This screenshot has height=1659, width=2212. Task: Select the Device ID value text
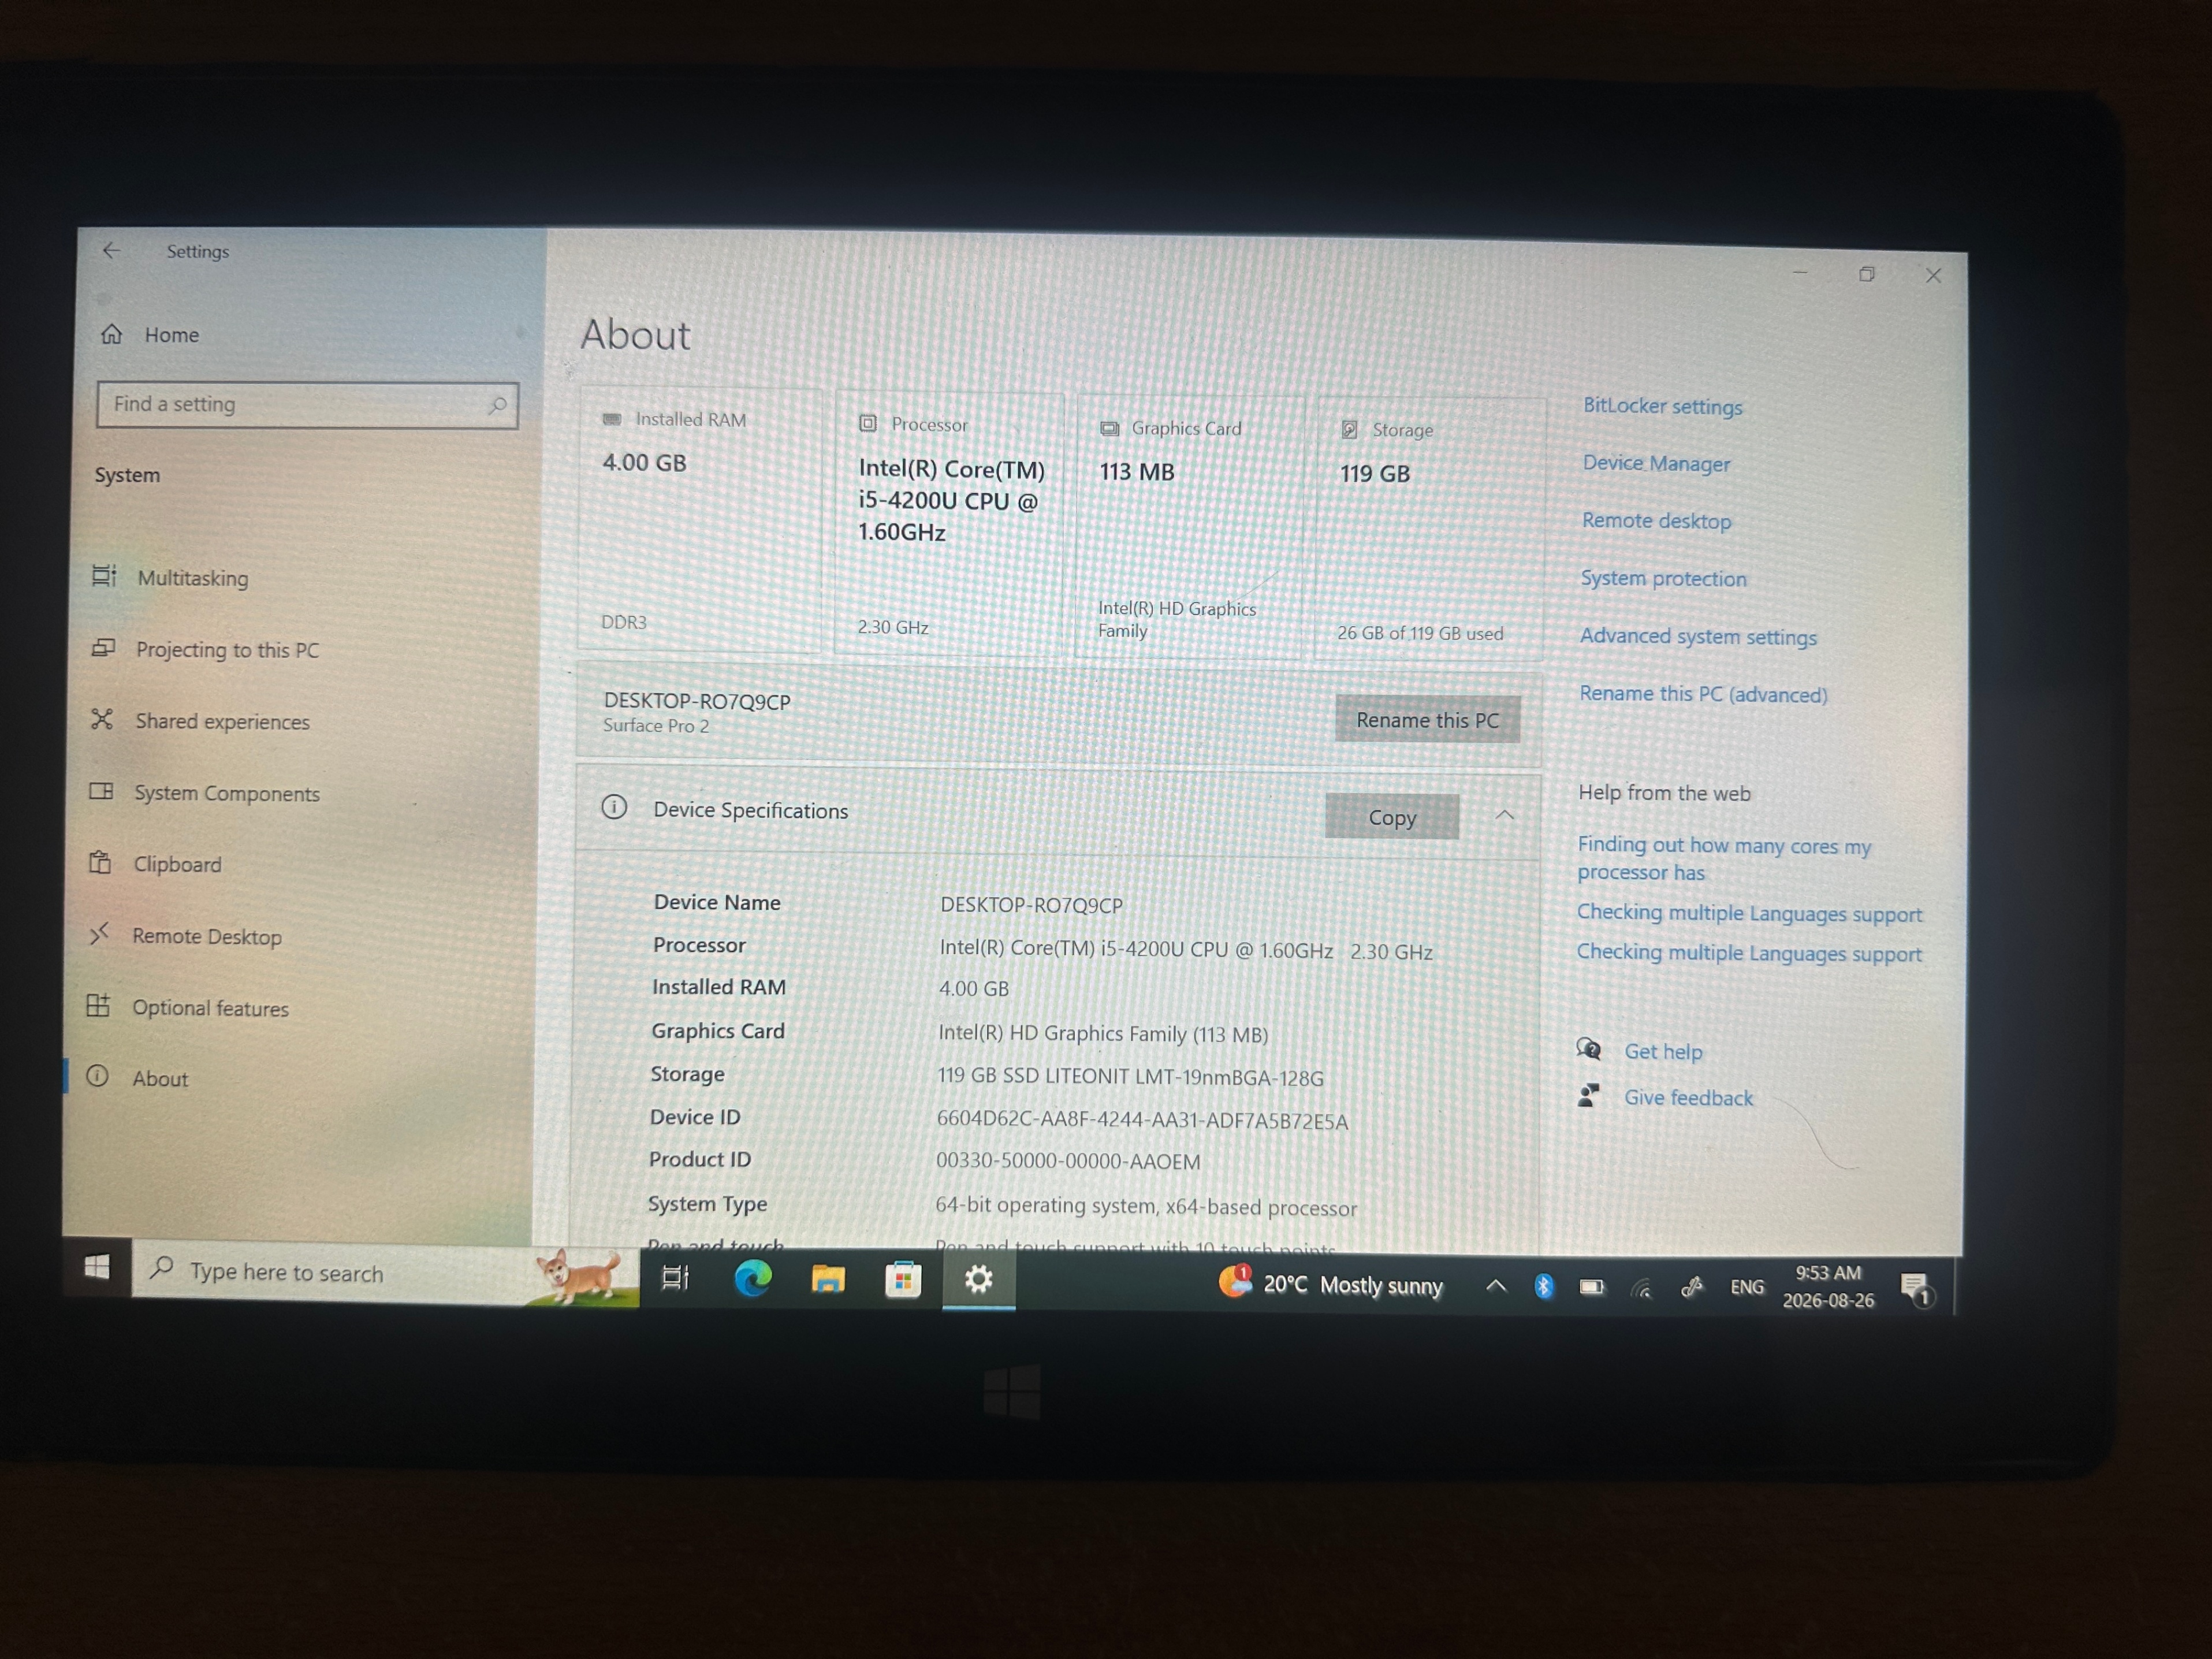tap(1142, 1120)
